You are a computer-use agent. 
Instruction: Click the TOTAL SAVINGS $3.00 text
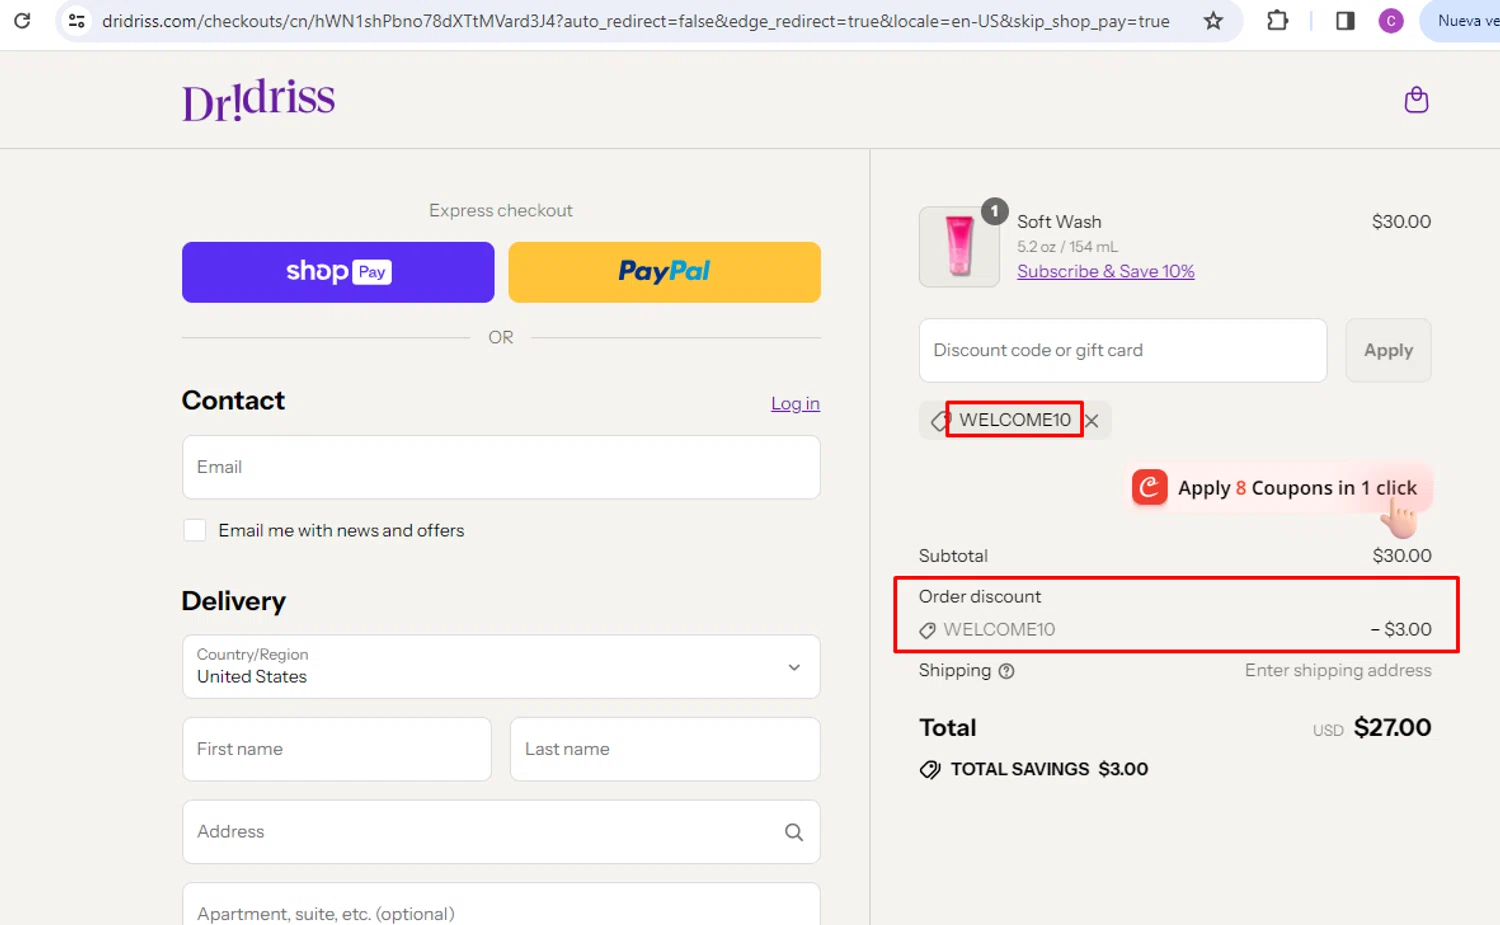1049,769
